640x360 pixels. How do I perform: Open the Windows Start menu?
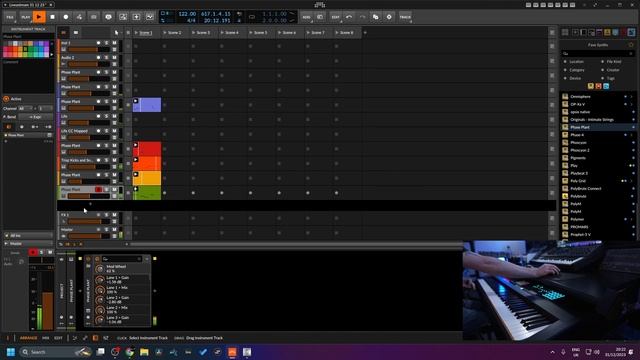11,352
